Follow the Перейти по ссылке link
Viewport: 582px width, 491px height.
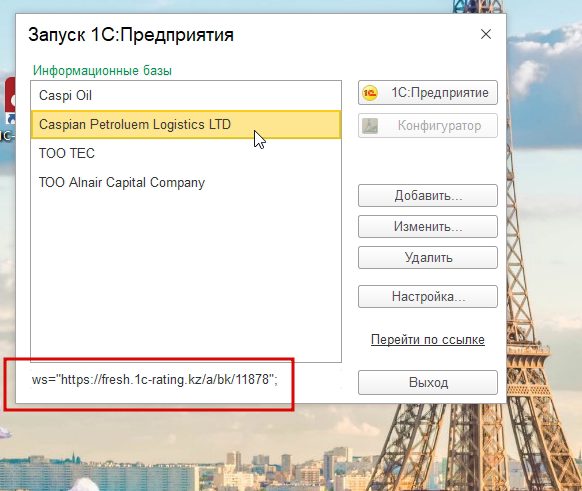point(428,340)
